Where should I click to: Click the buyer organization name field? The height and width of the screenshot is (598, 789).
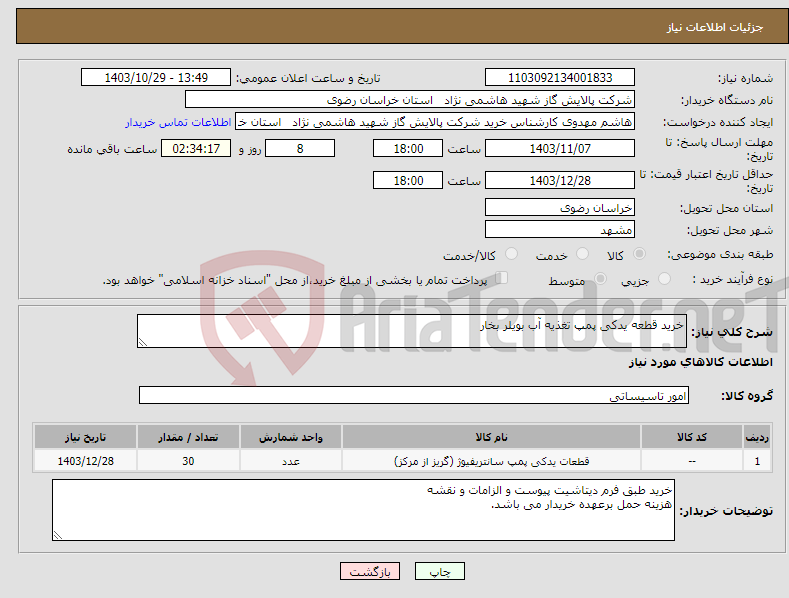410,100
